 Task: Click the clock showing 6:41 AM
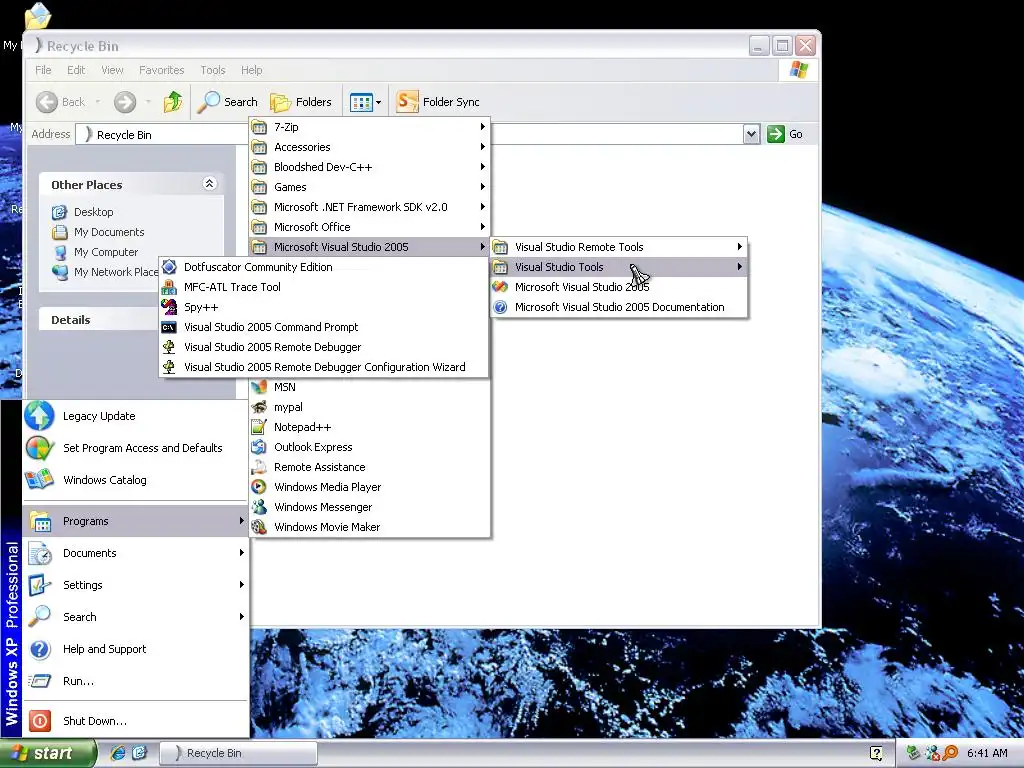click(987, 753)
